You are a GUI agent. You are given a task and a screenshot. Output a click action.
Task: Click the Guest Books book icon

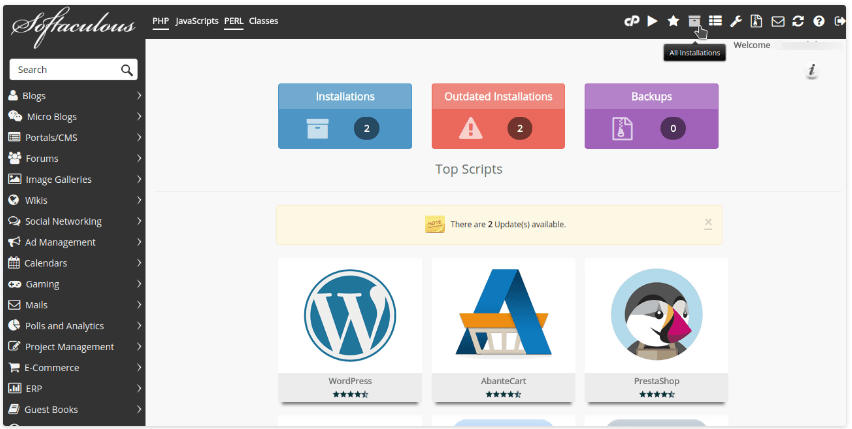coord(14,409)
